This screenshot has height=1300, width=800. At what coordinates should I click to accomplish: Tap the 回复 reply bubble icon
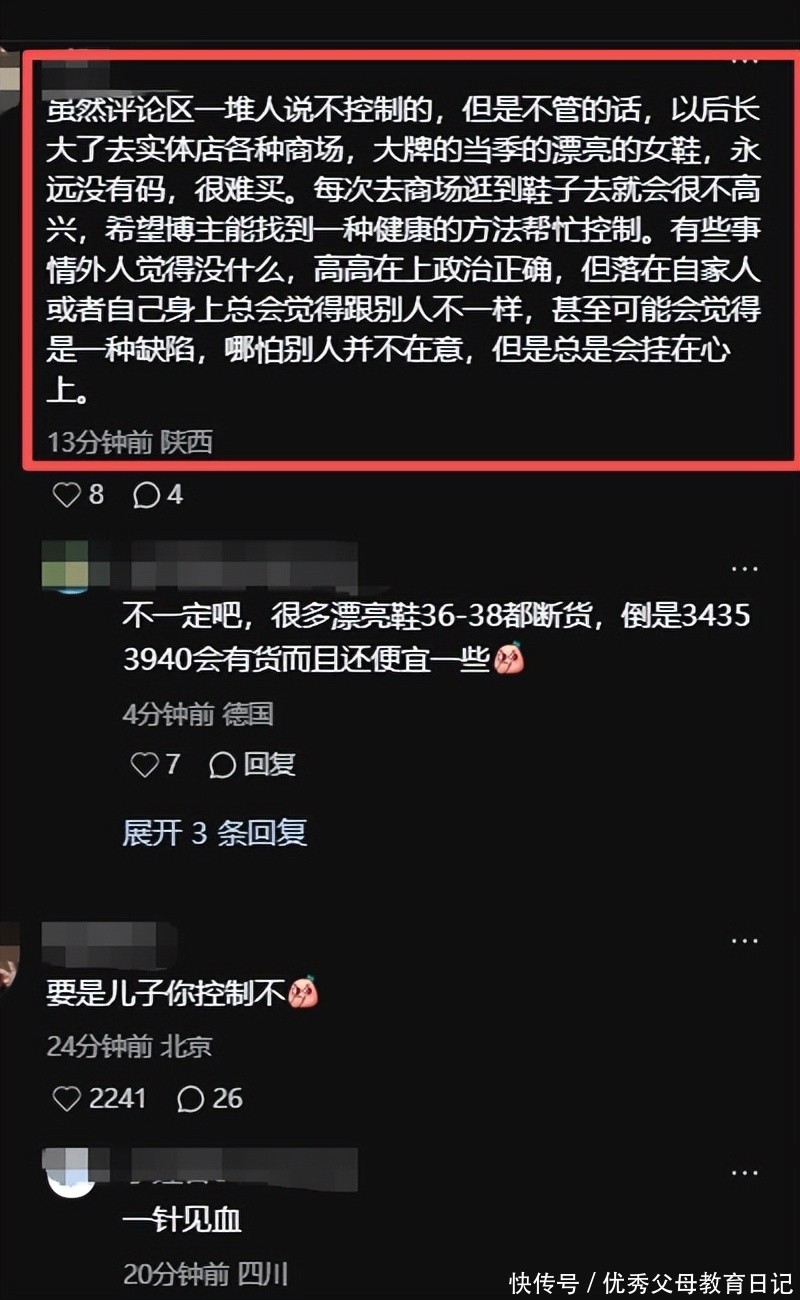pos(222,765)
